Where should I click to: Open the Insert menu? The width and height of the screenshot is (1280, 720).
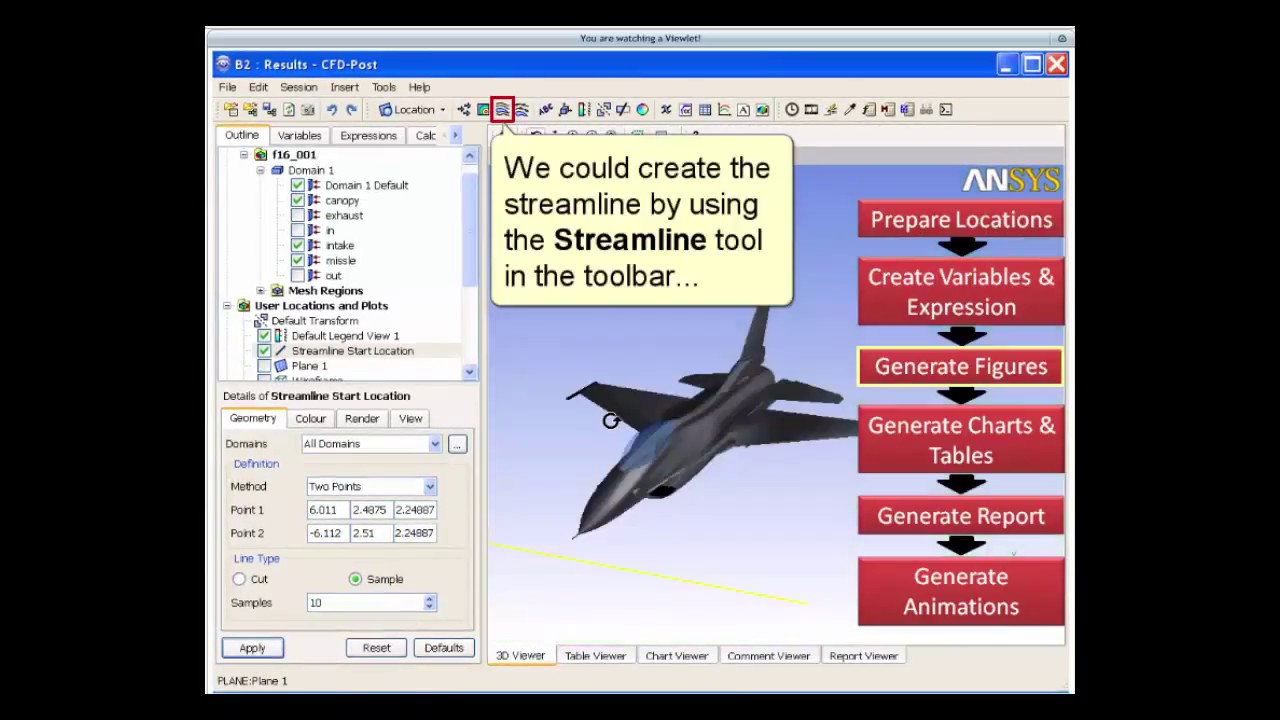344,87
